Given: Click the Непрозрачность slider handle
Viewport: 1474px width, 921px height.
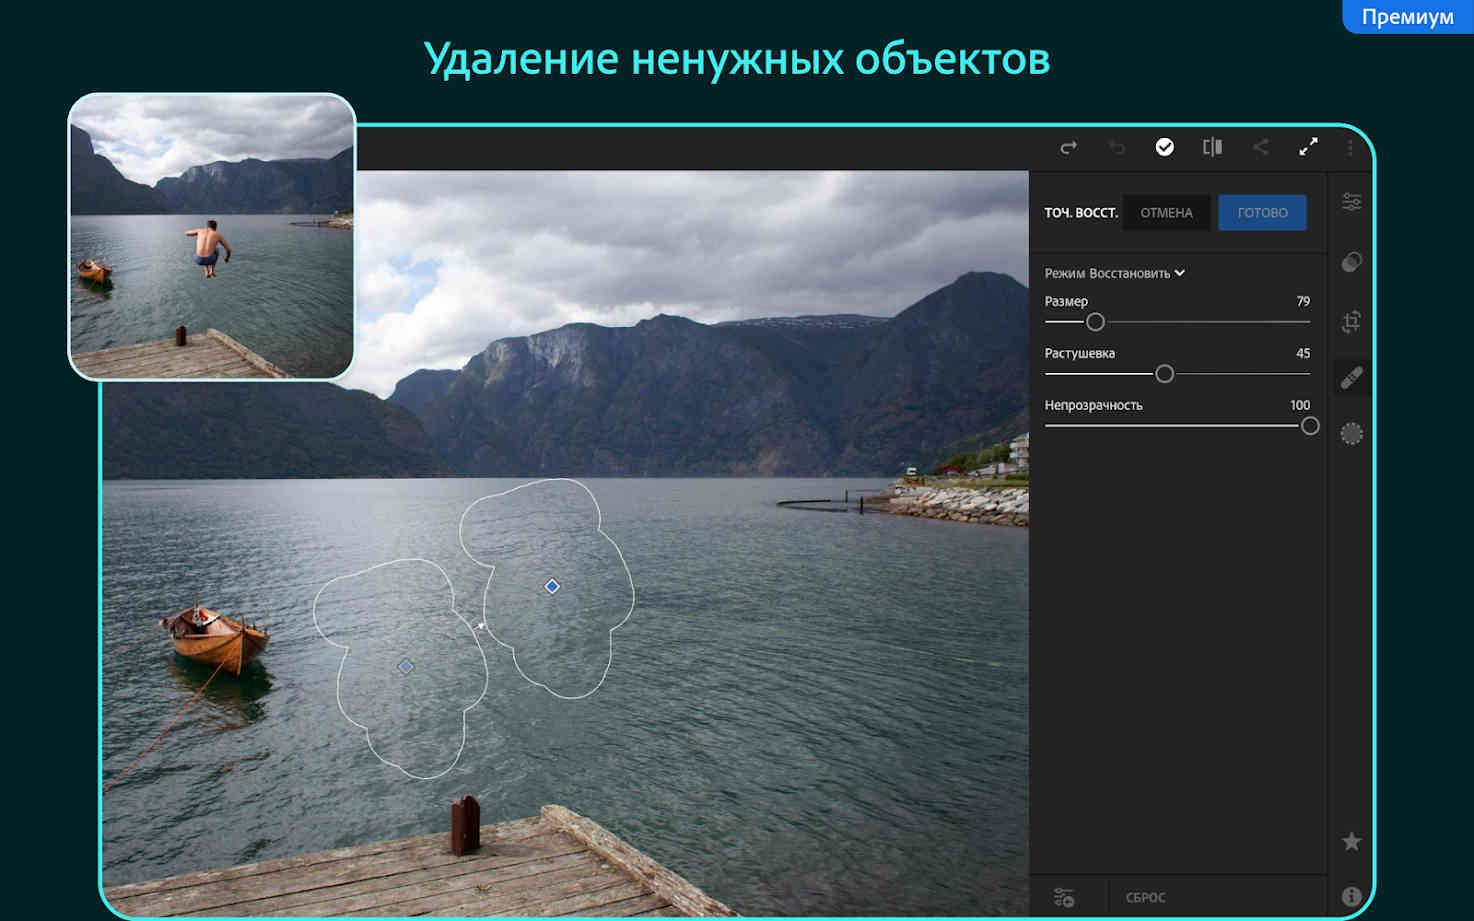Looking at the screenshot, I should [x=1310, y=426].
